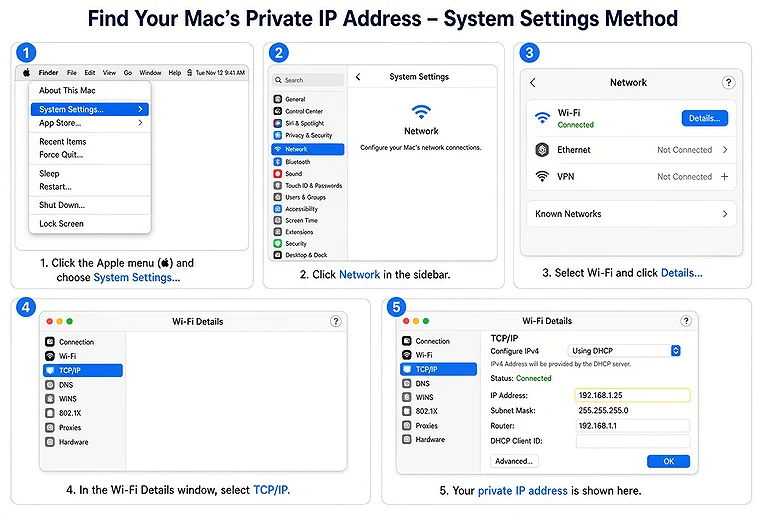The height and width of the screenshot is (516, 768).
Task: Open help in step 5 Wi-Fi Details
Action: 686,321
